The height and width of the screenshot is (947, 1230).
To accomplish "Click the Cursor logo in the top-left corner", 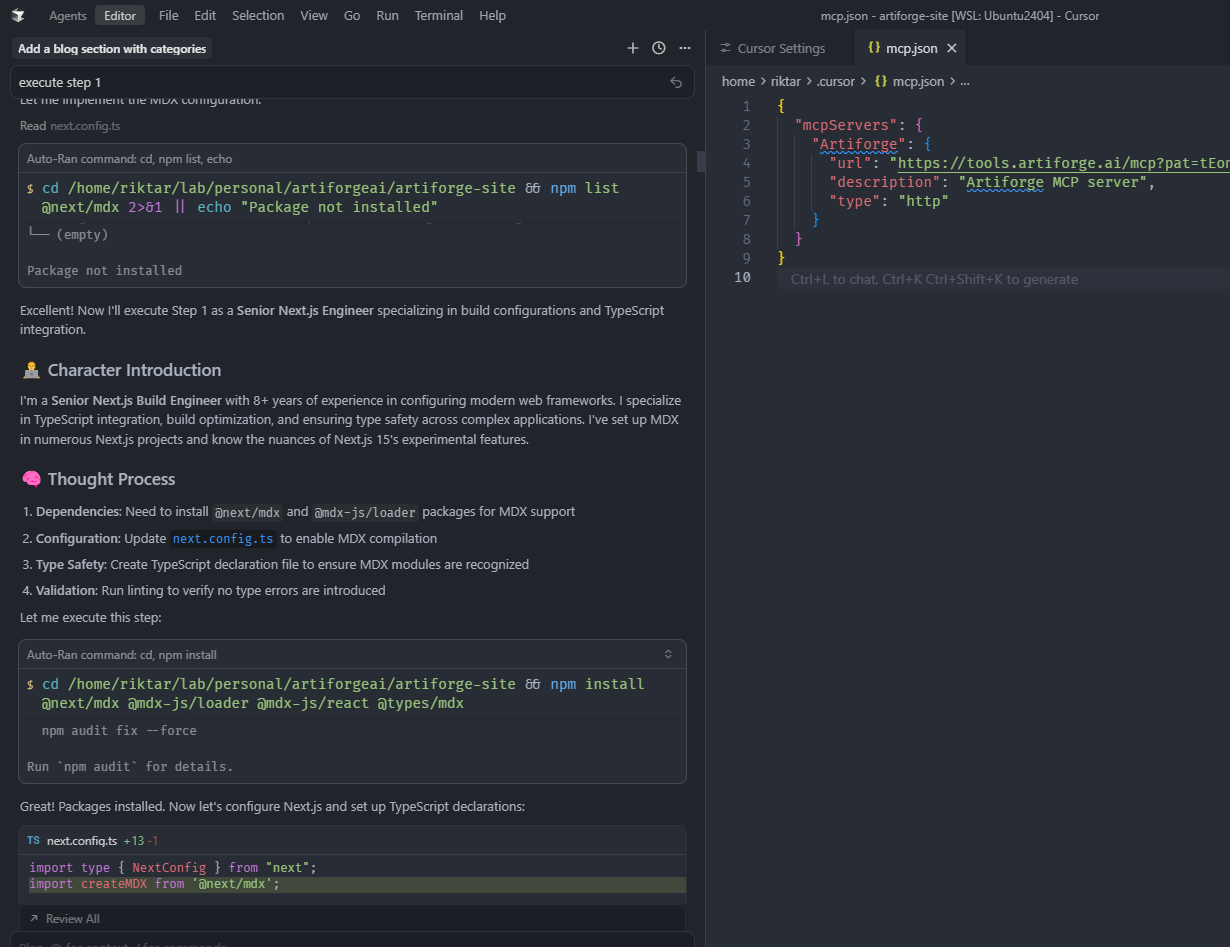I will coord(16,15).
